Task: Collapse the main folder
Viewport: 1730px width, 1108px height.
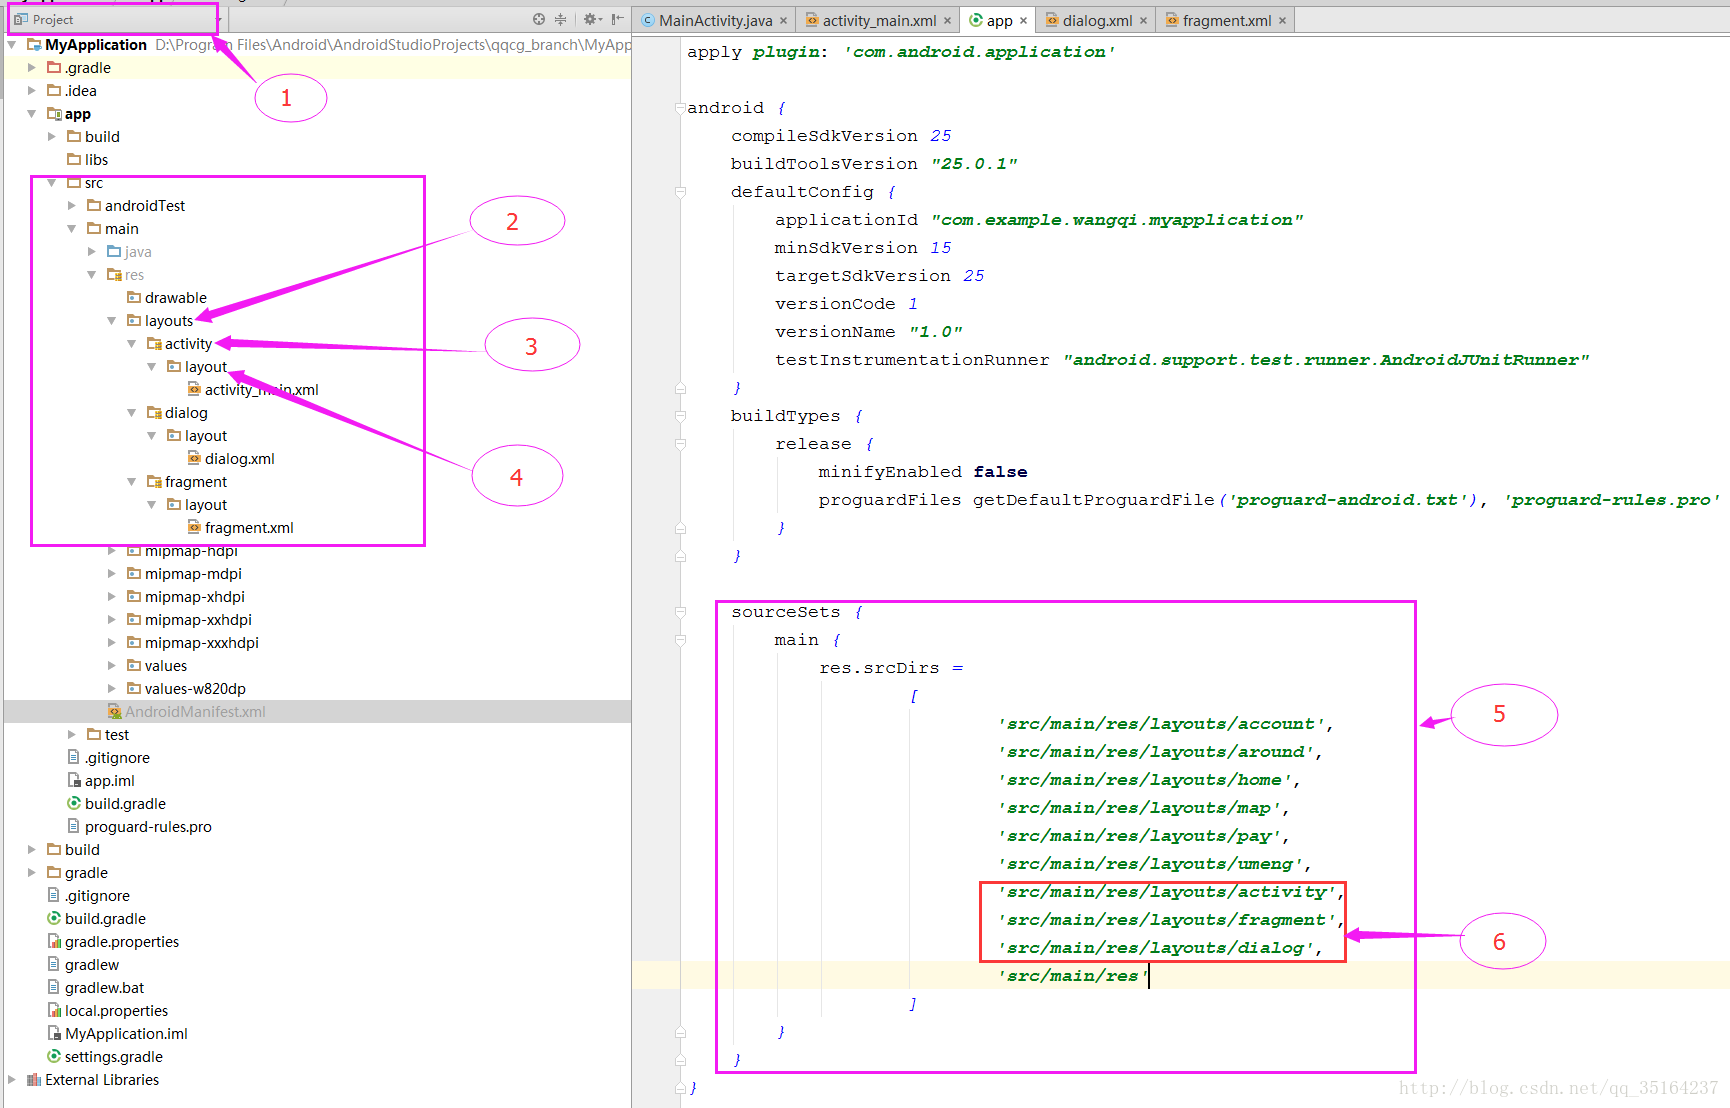Action: click(x=72, y=228)
